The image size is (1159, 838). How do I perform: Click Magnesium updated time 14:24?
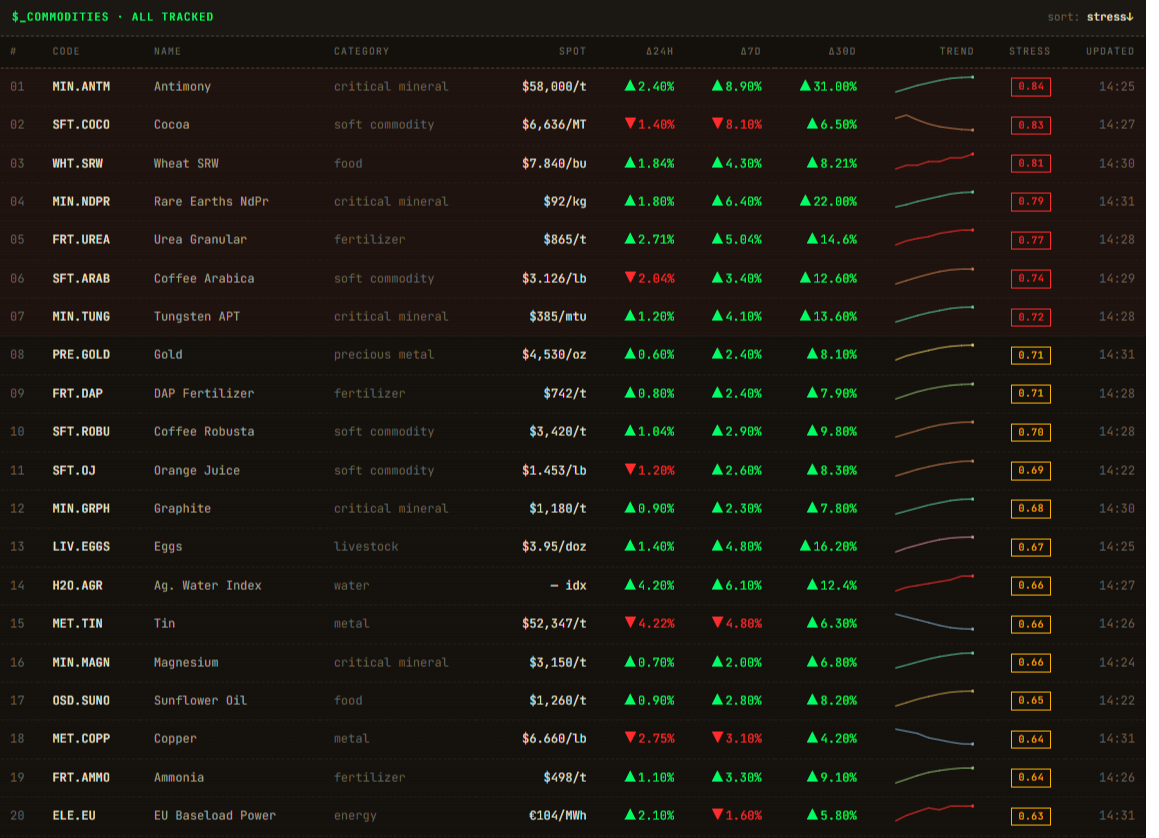pos(1116,662)
